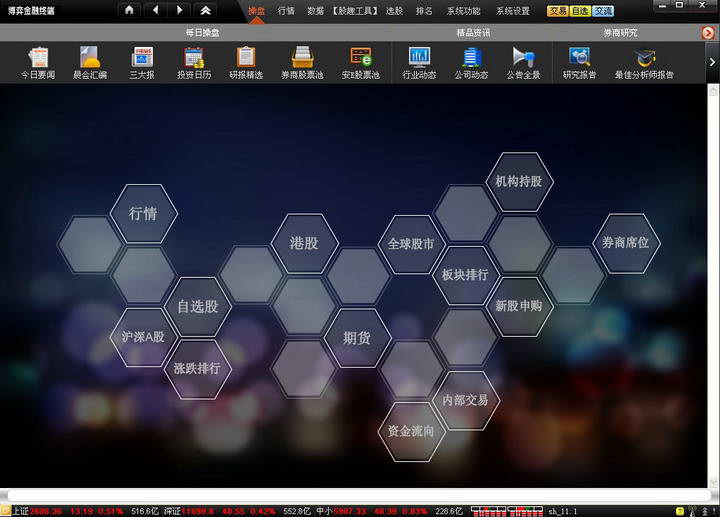720x517 pixels.
Task: Open 公告全景 megaphone icon
Action: 523,58
